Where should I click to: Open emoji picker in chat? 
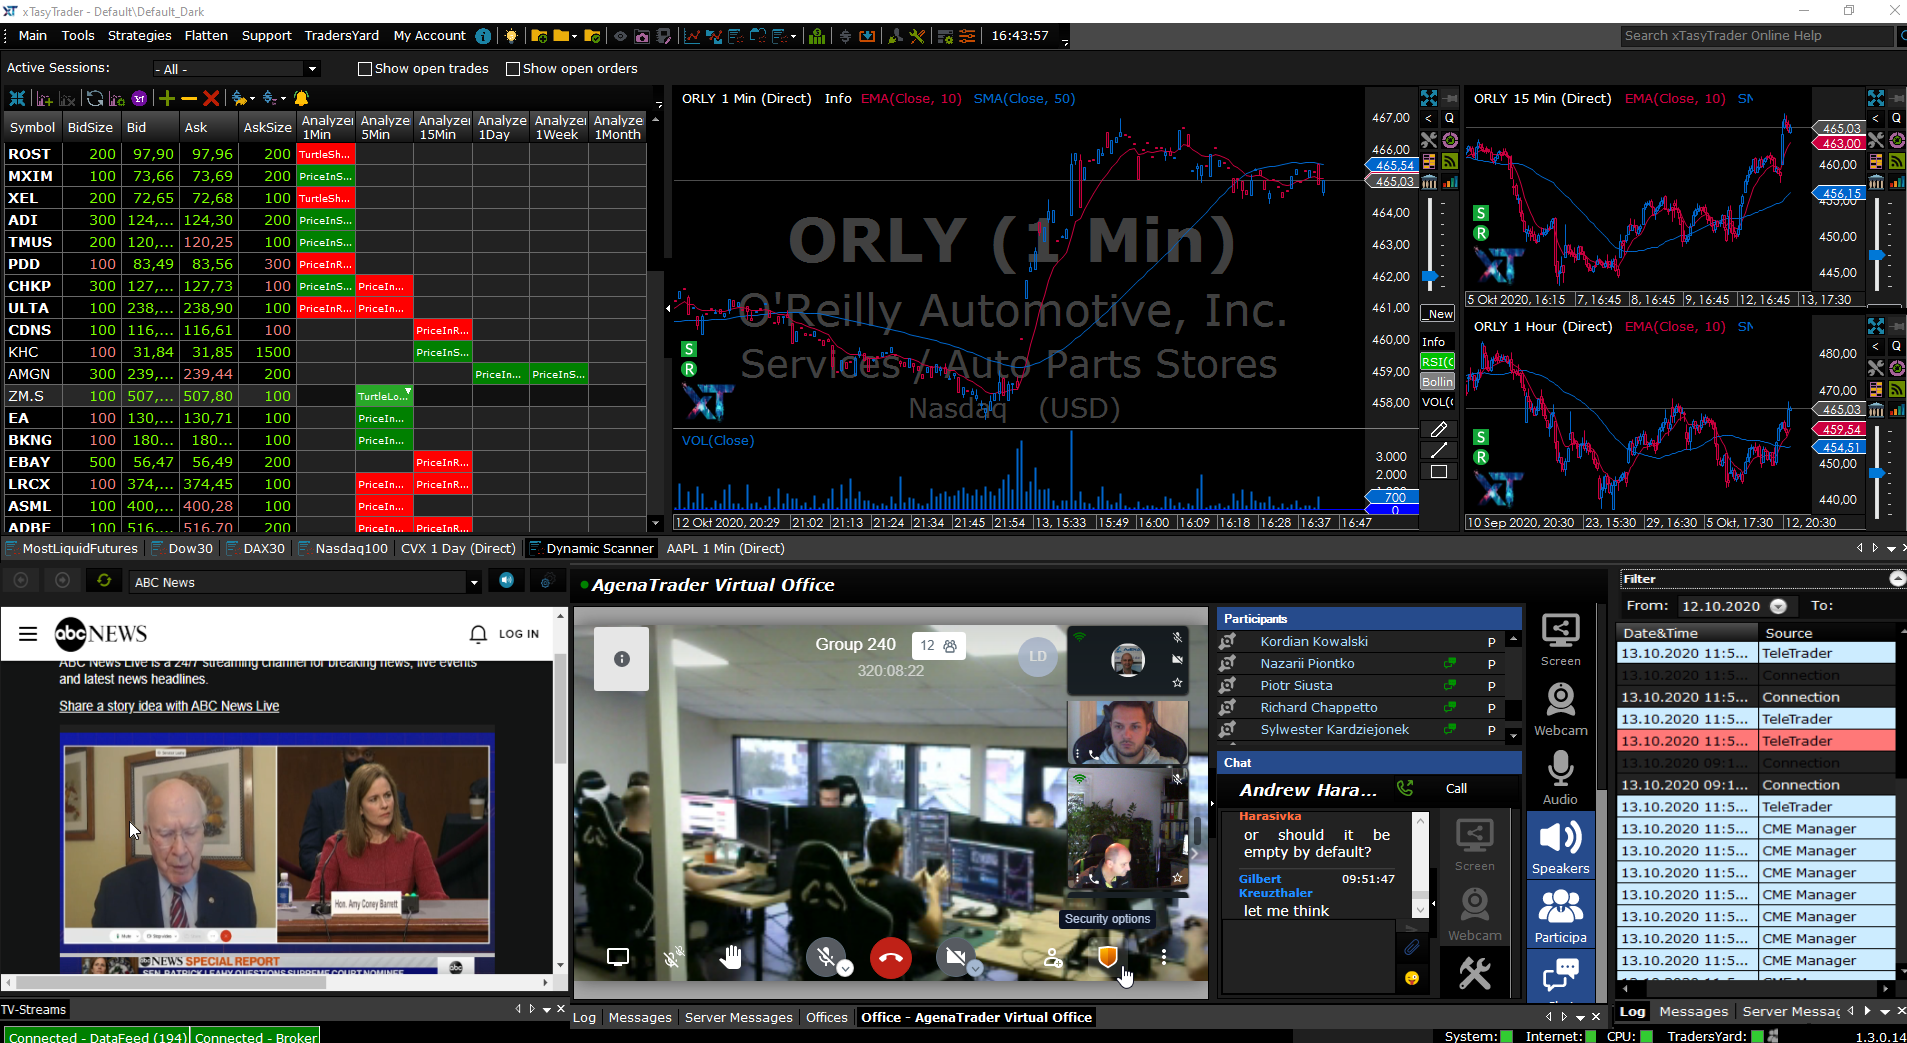1412,978
